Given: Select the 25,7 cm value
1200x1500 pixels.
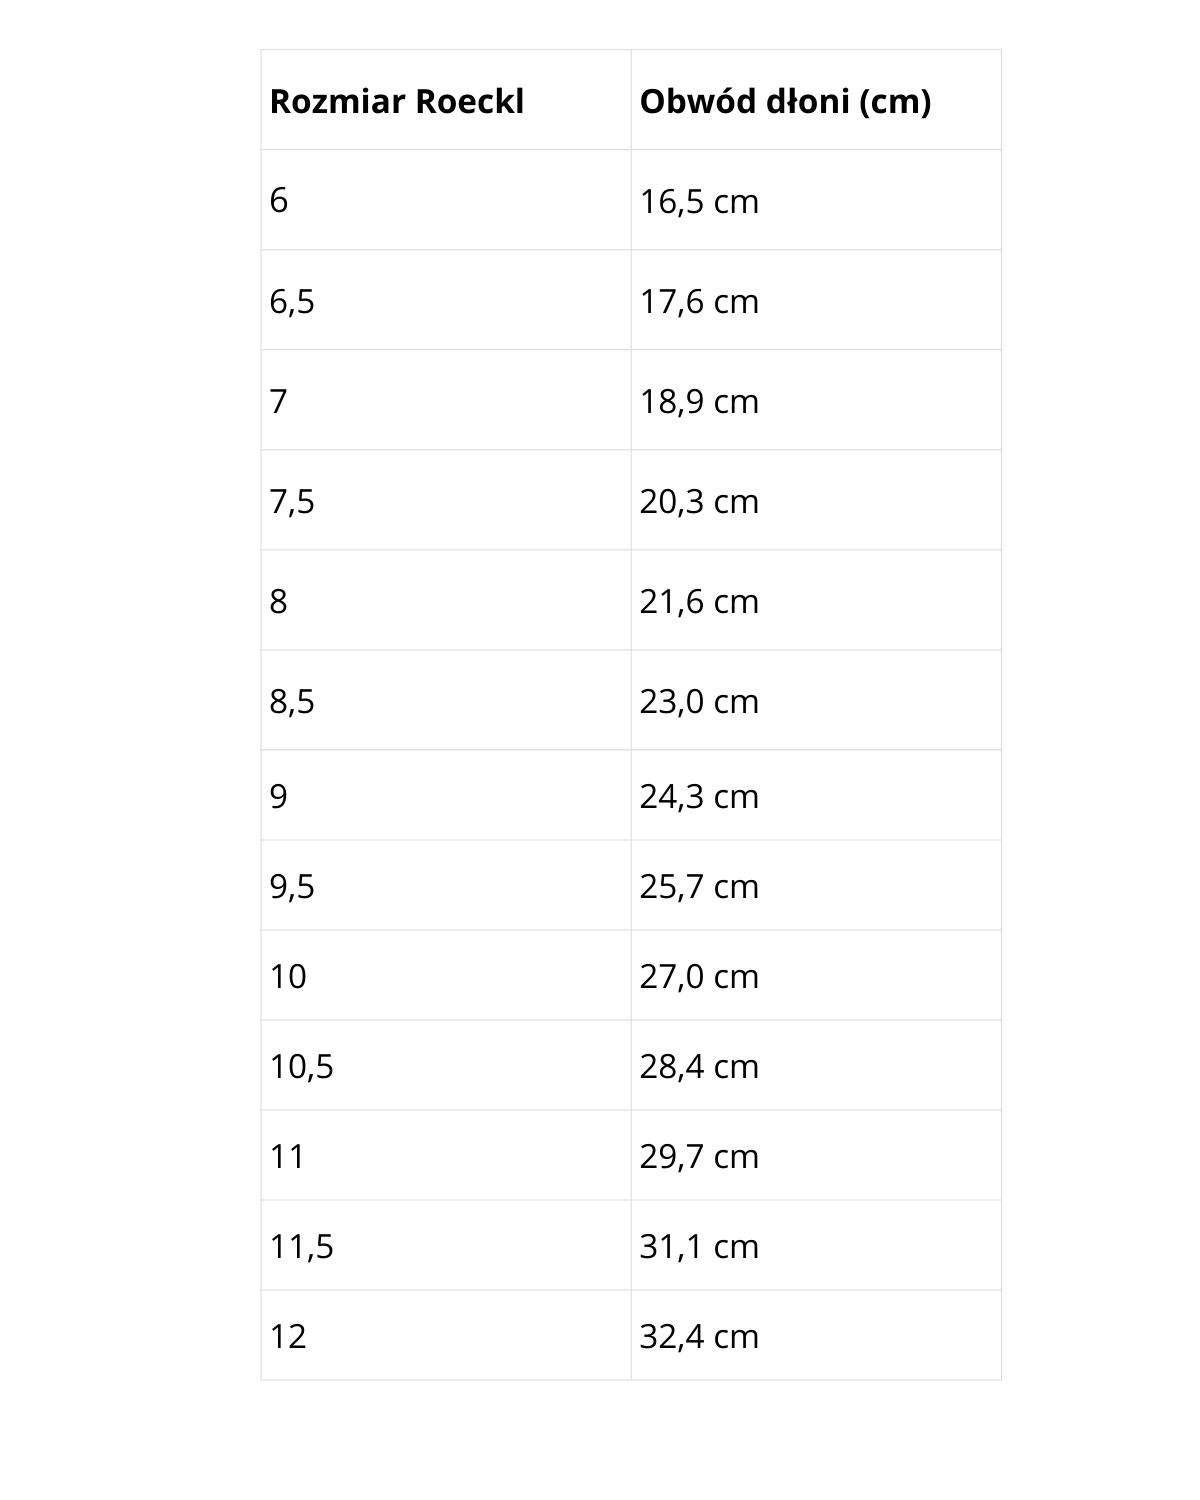Looking at the screenshot, I should pyautogui.click(x=699, y=886).
